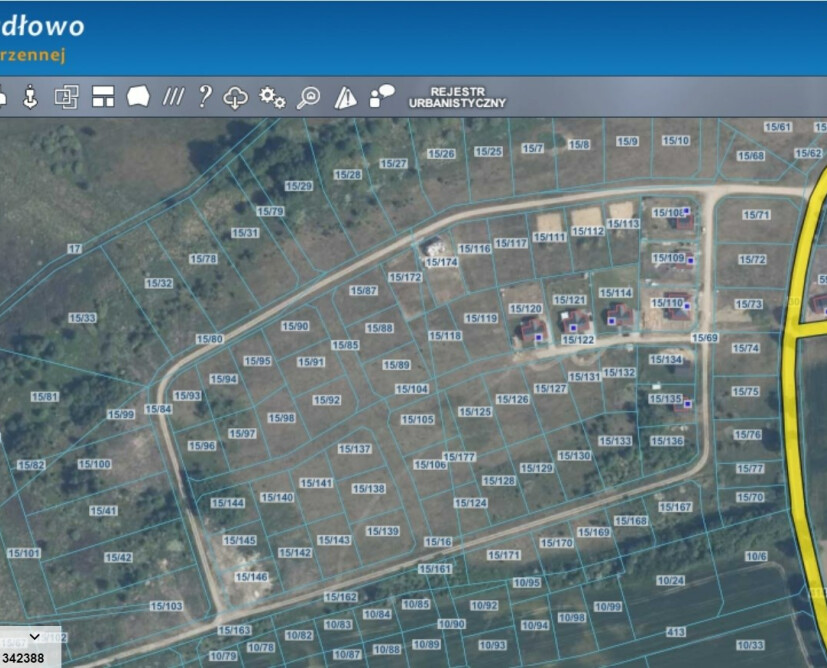Click parcel label 15/171
The image size is (827, 668).
(504, 555)
